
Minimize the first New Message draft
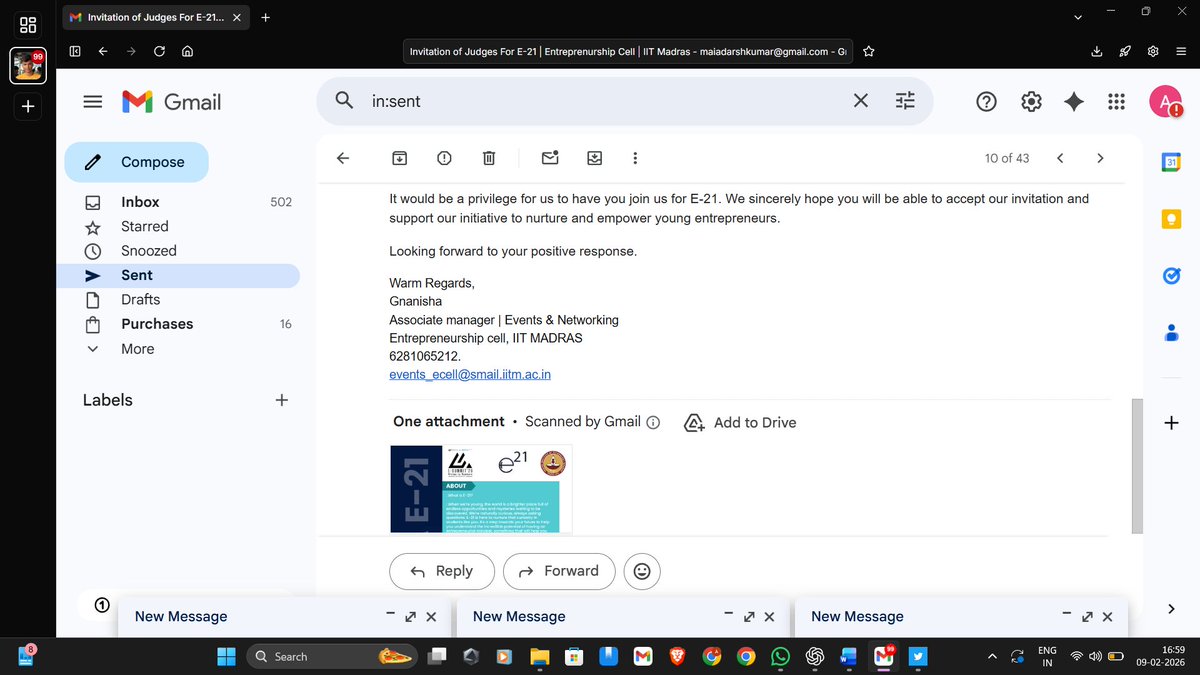click(391, 616)
